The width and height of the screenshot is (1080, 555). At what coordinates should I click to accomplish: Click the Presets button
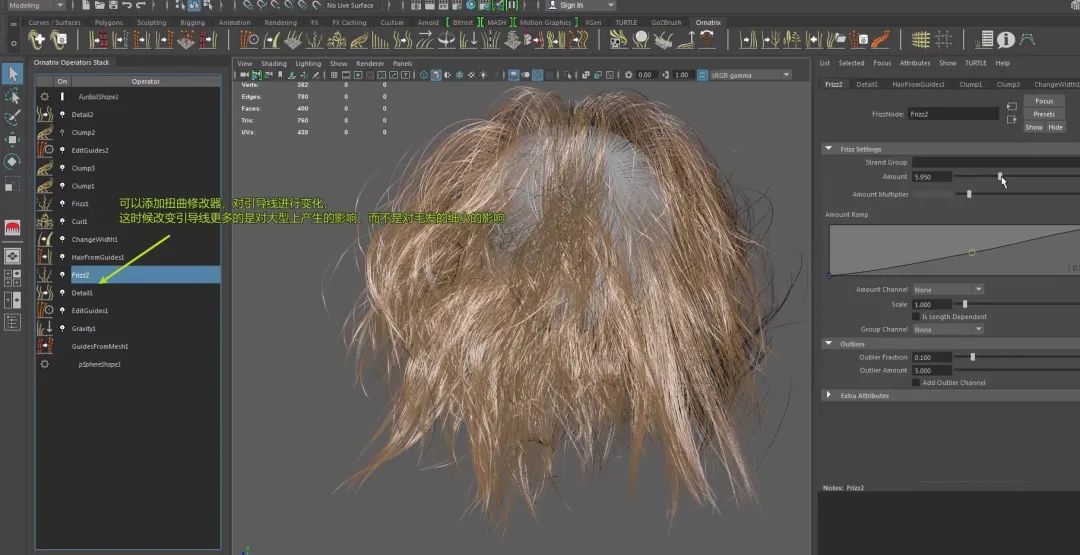1044,114
